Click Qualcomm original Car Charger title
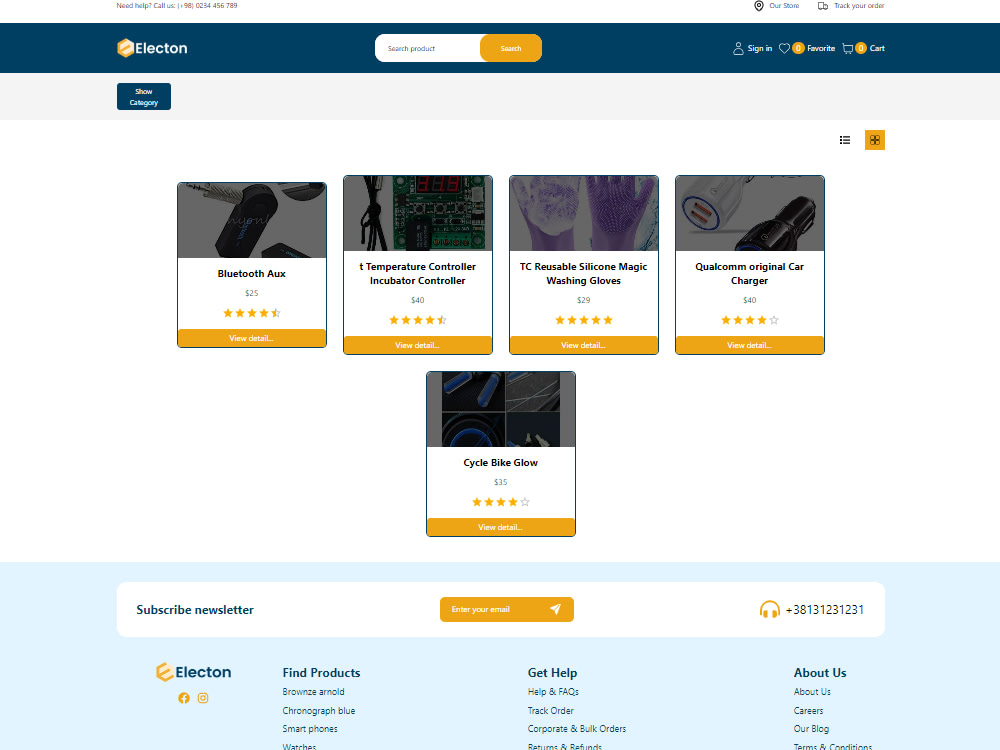Screen dimensions: 1000x750 coord(749,274)
